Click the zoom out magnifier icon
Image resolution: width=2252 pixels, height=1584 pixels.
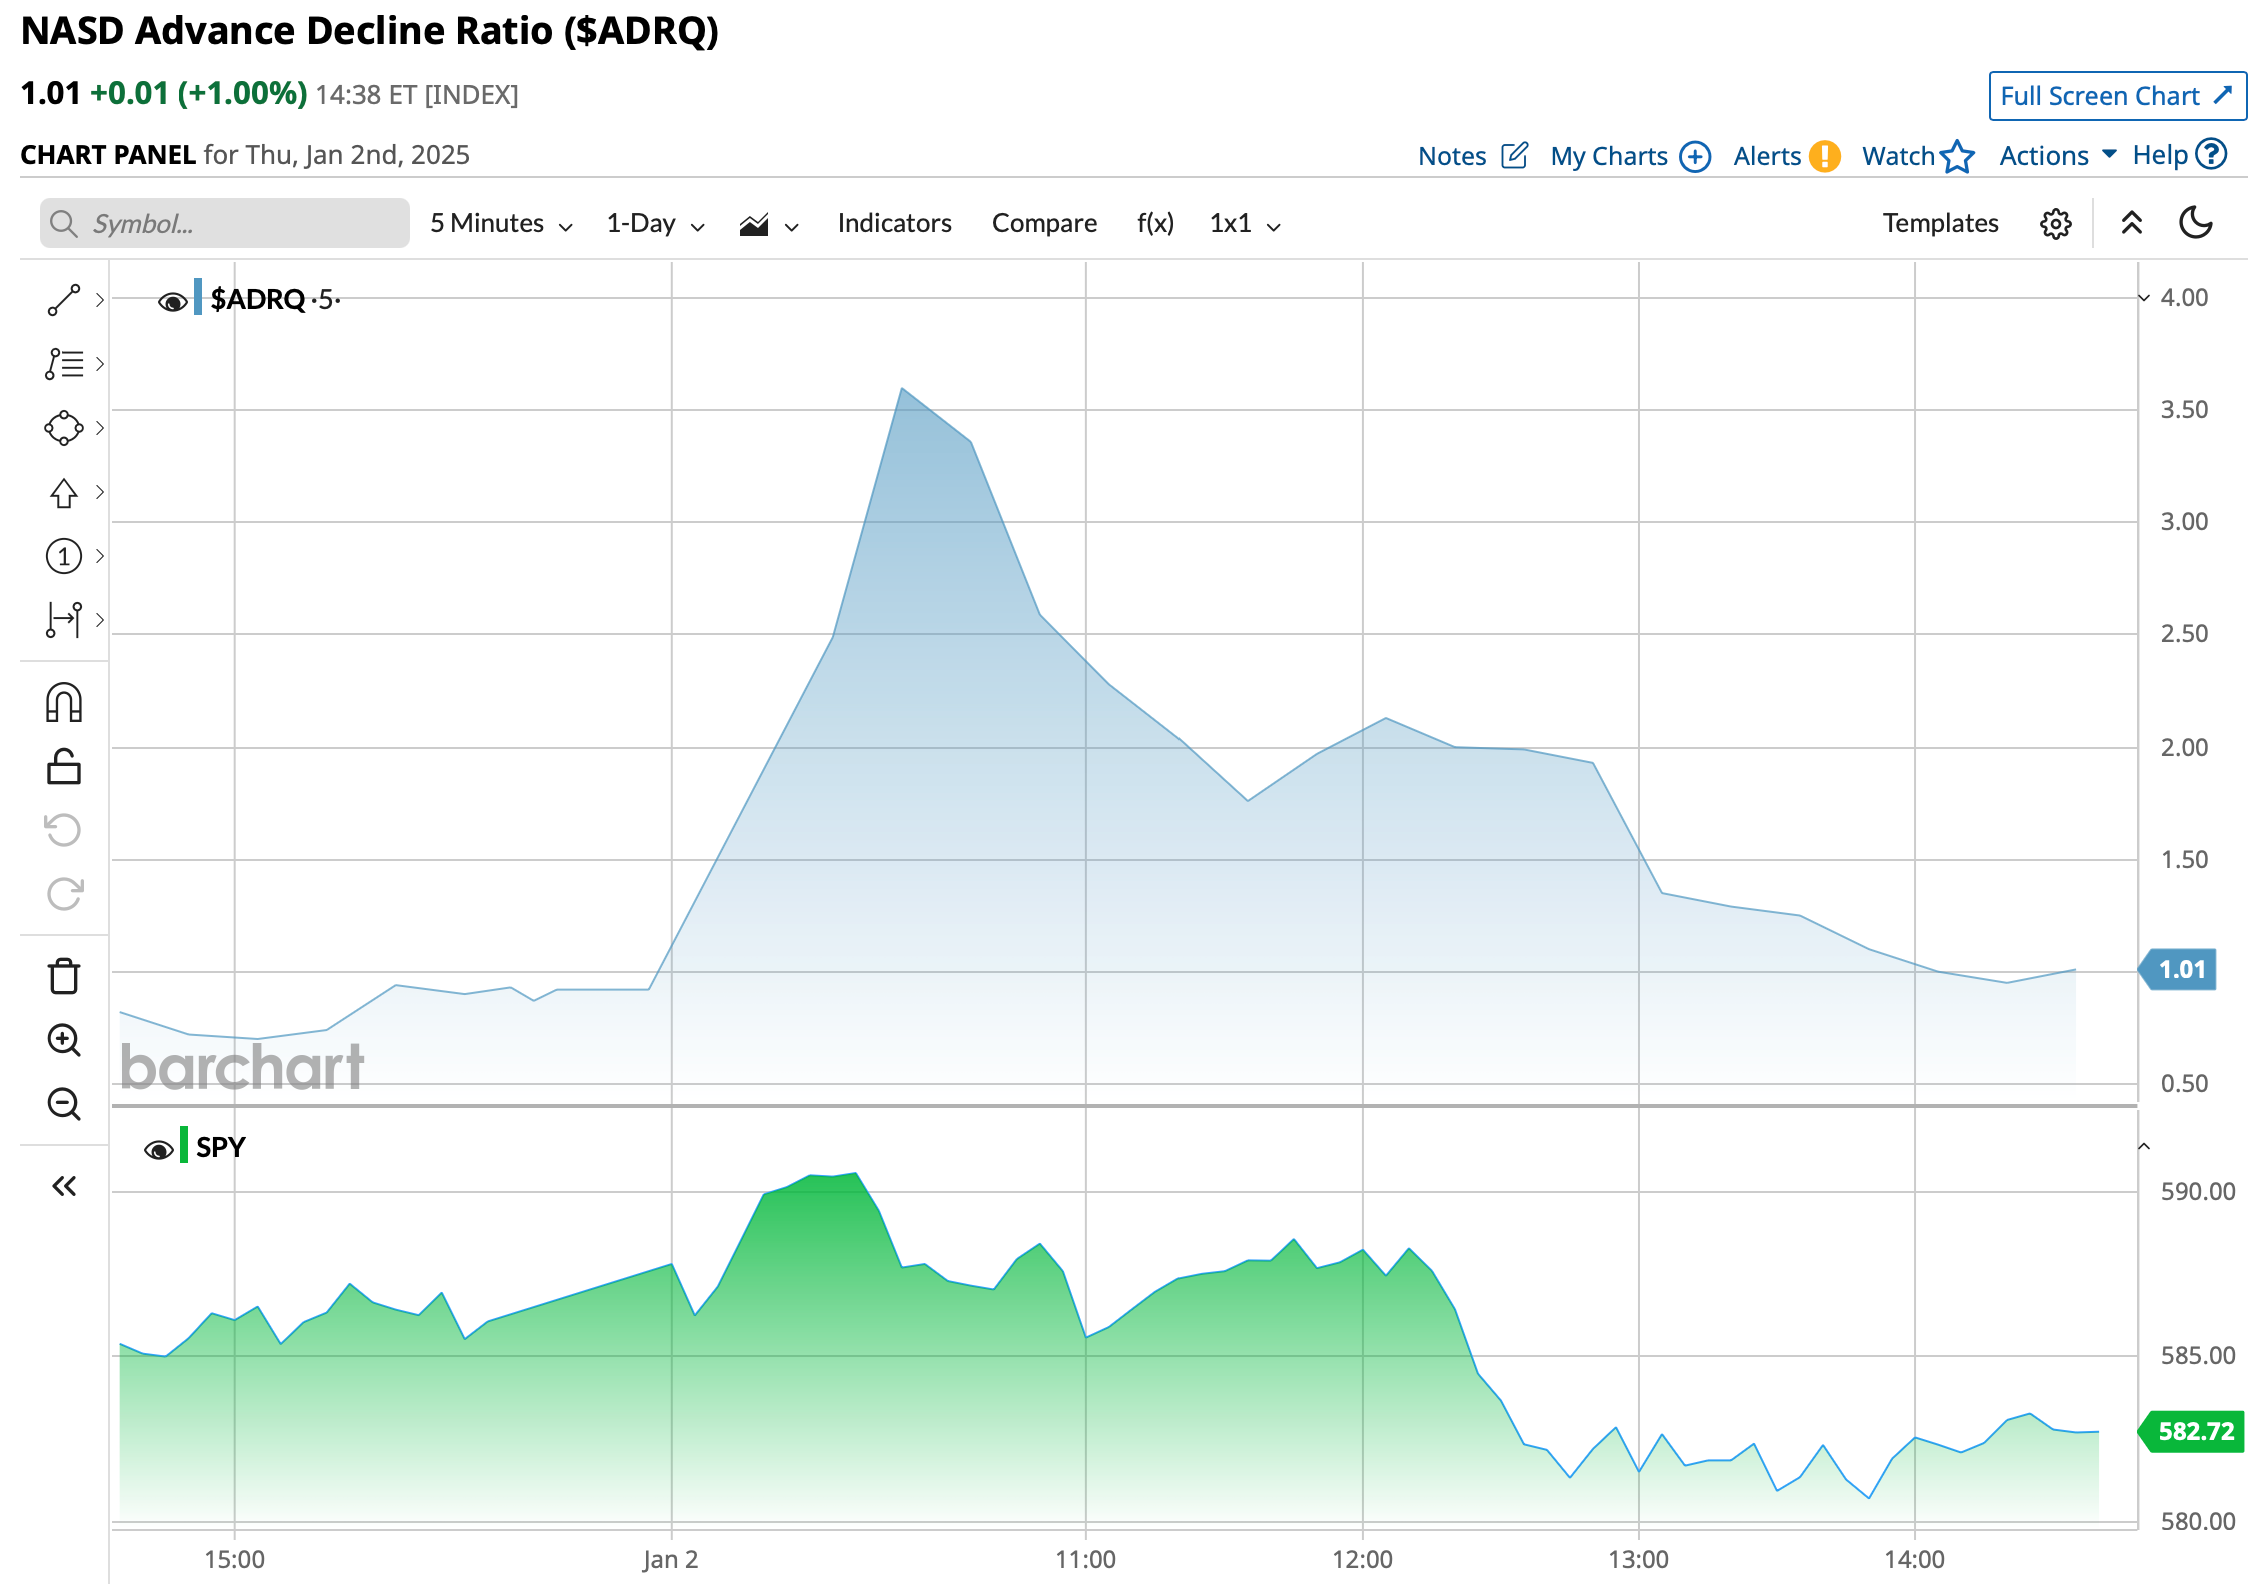tap(64, 1104)
